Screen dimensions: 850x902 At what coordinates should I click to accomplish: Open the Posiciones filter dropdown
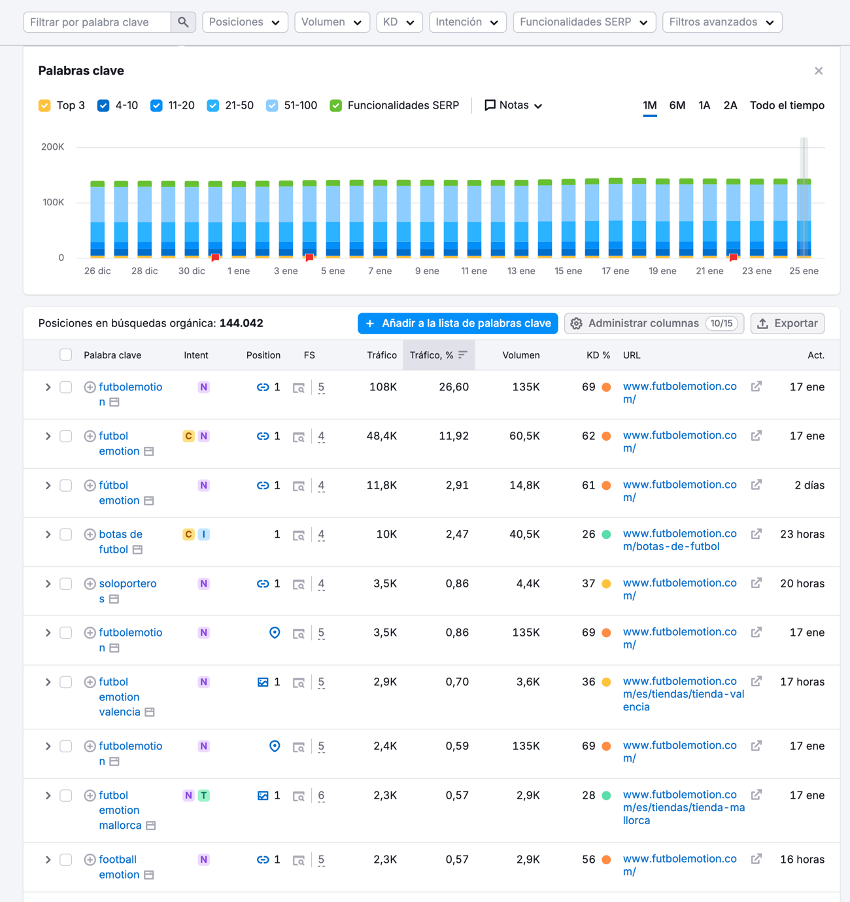(245, 22)
